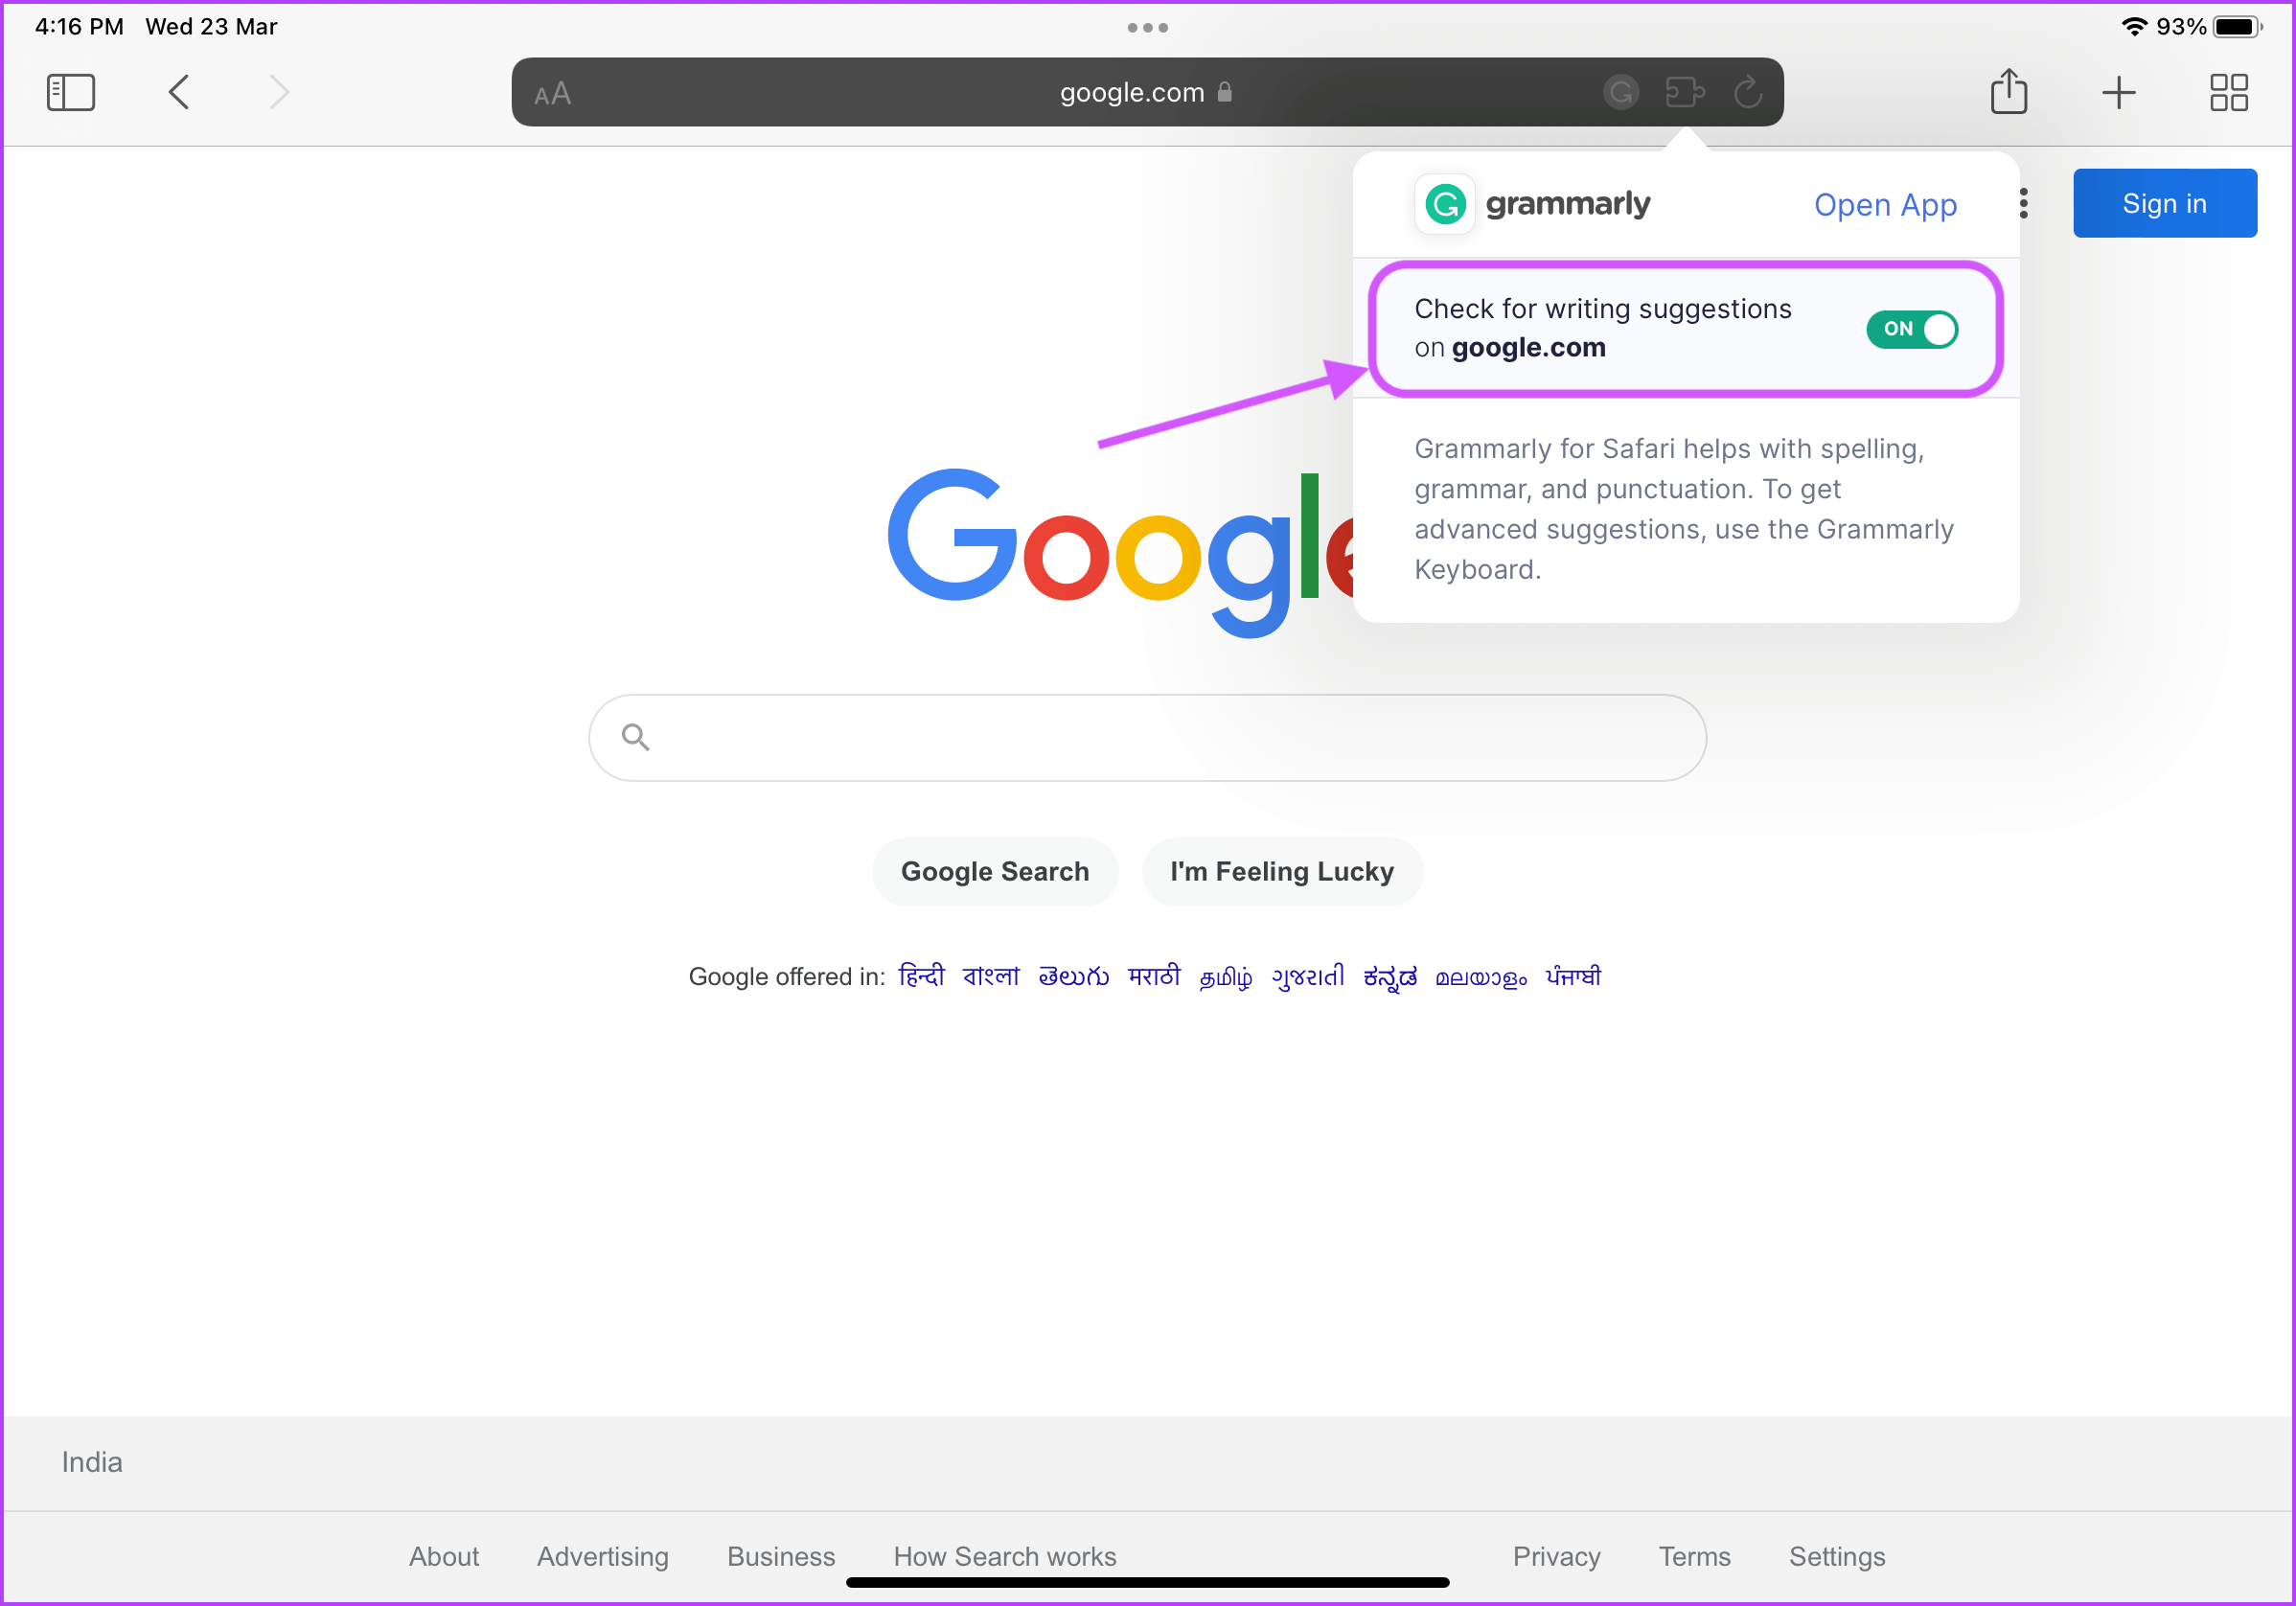Toggle writing suggestions on google.com off
Viewport: 2296px width, 1606px height.
(x=1914, y=326)
